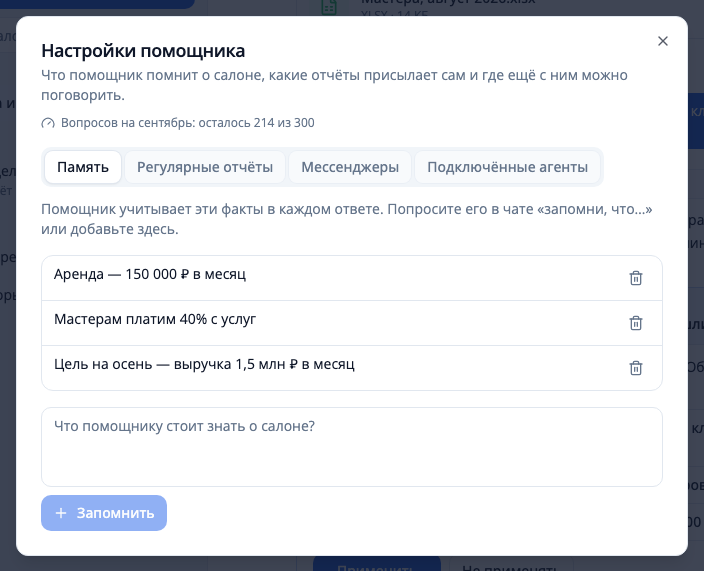
Task: Open the Мессенджеры tab
Action: point(350,167)
